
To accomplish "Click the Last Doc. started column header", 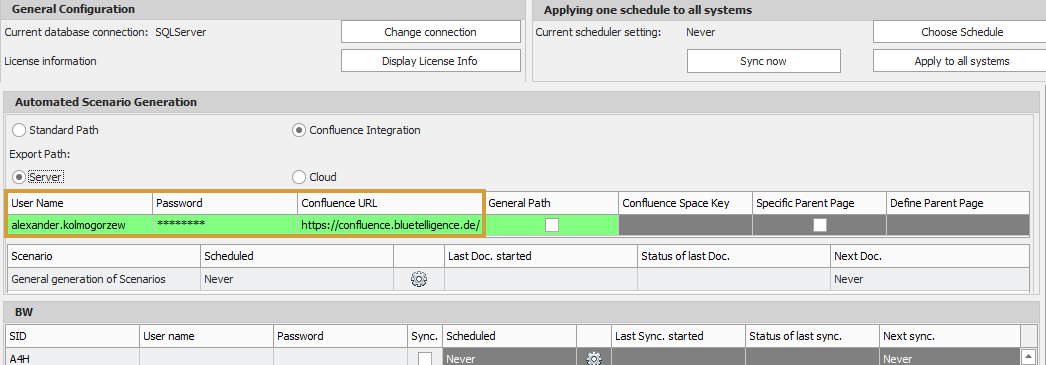I will coord(540,256).
